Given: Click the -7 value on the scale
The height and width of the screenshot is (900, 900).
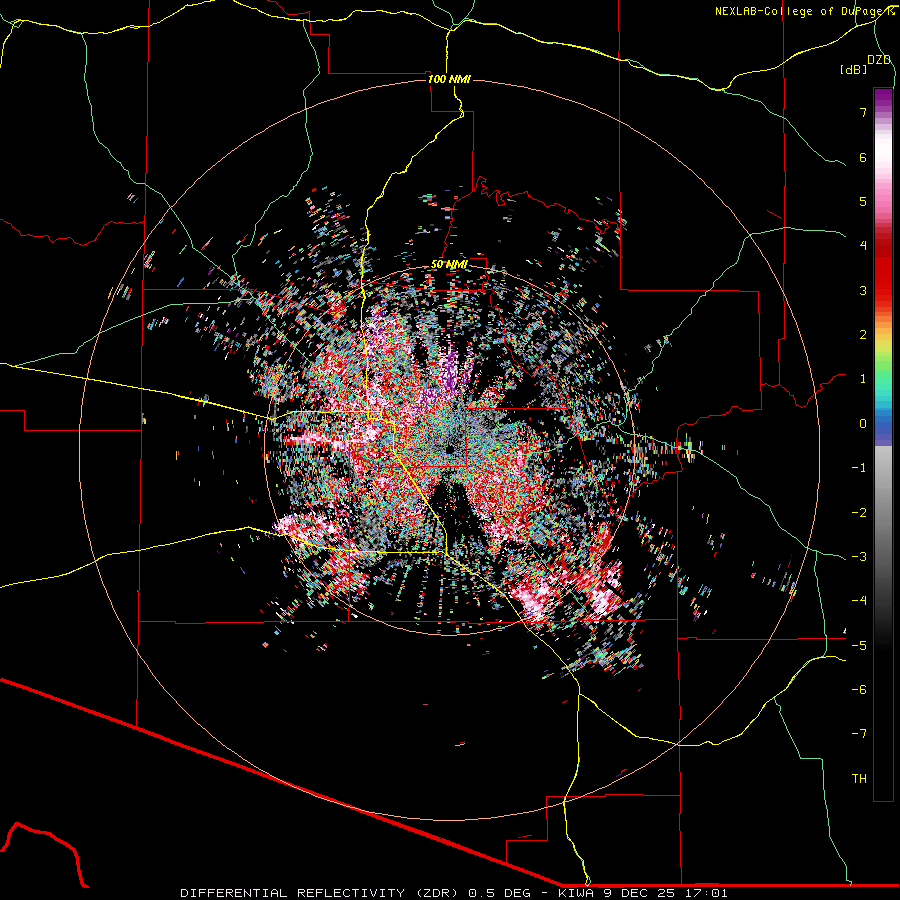Looking at the screenshot, I should click(x=859, y=734).
